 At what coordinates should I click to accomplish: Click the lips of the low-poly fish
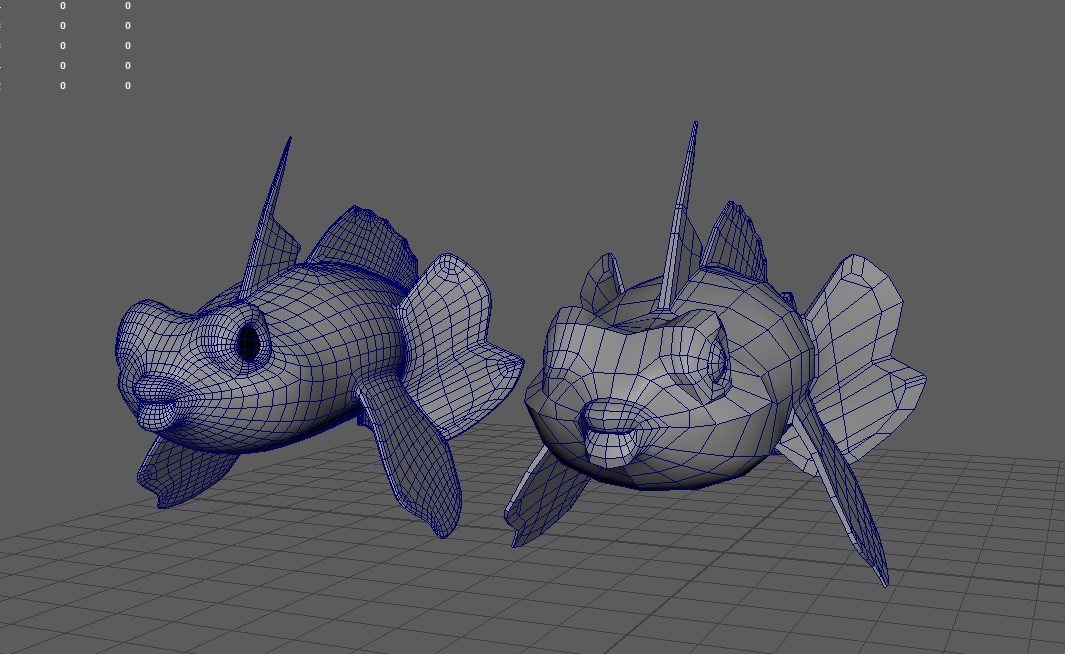click(613, 431)
